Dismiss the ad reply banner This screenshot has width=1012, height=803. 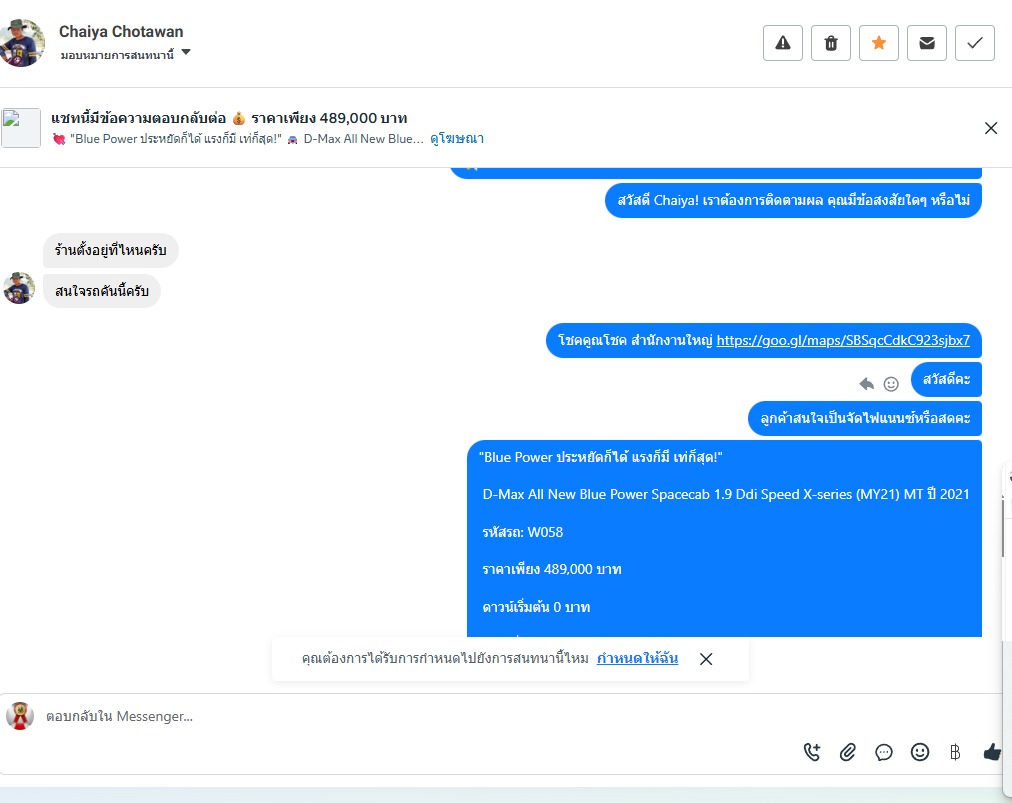[991, 128]
